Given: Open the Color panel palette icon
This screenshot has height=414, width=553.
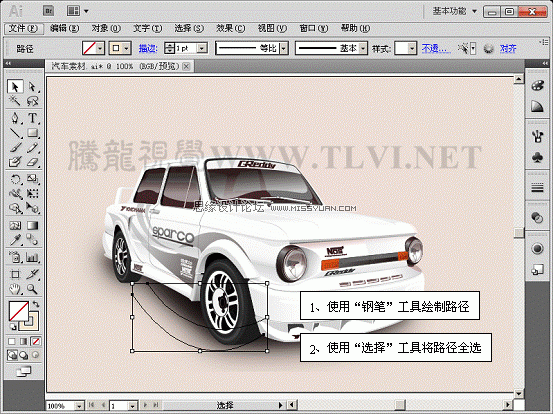Looking at the screenshot, I should [537, 86].
